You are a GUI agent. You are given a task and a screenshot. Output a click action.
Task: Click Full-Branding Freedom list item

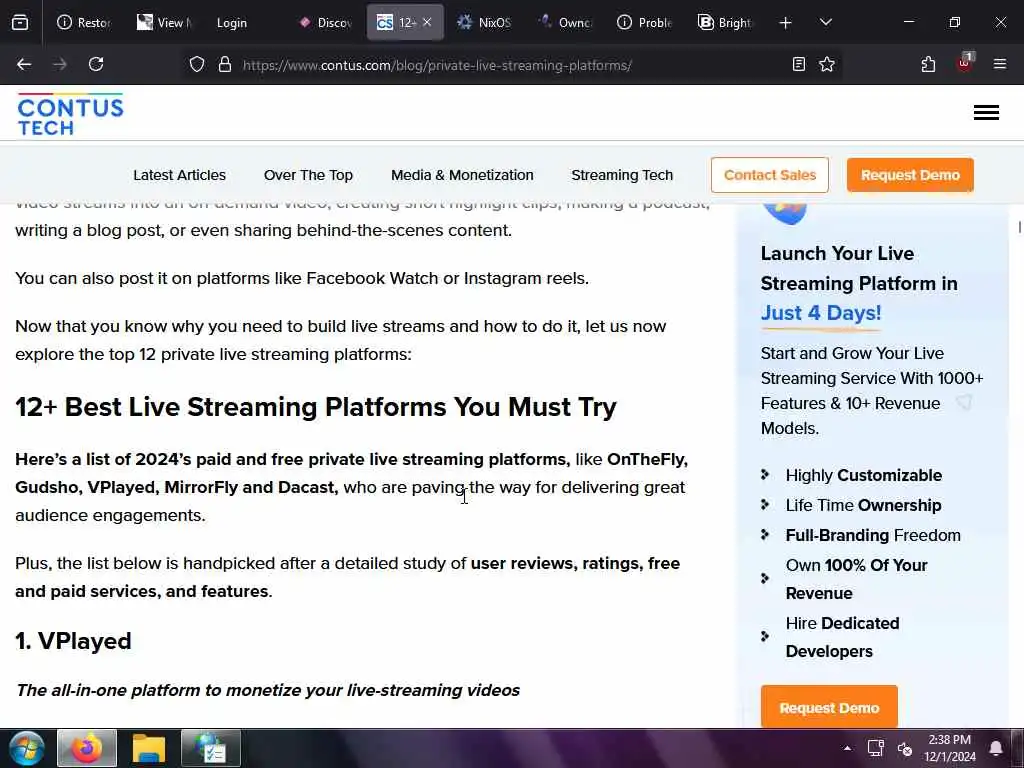click(x=873, y=536)
